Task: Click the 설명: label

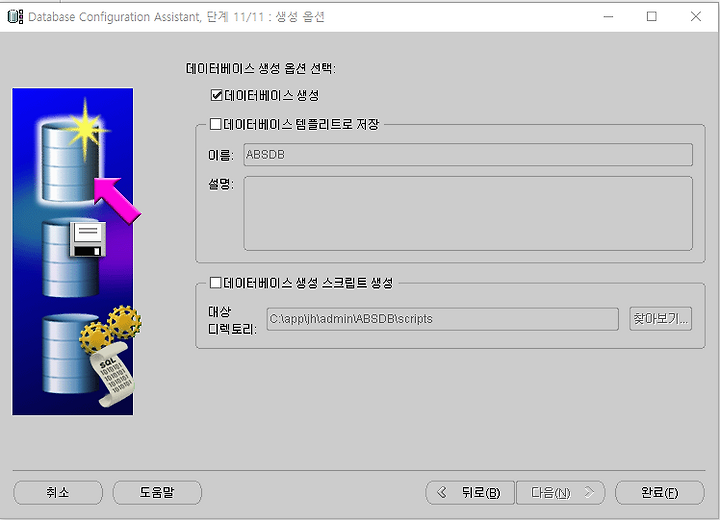Action: click(x=221, y=184)
